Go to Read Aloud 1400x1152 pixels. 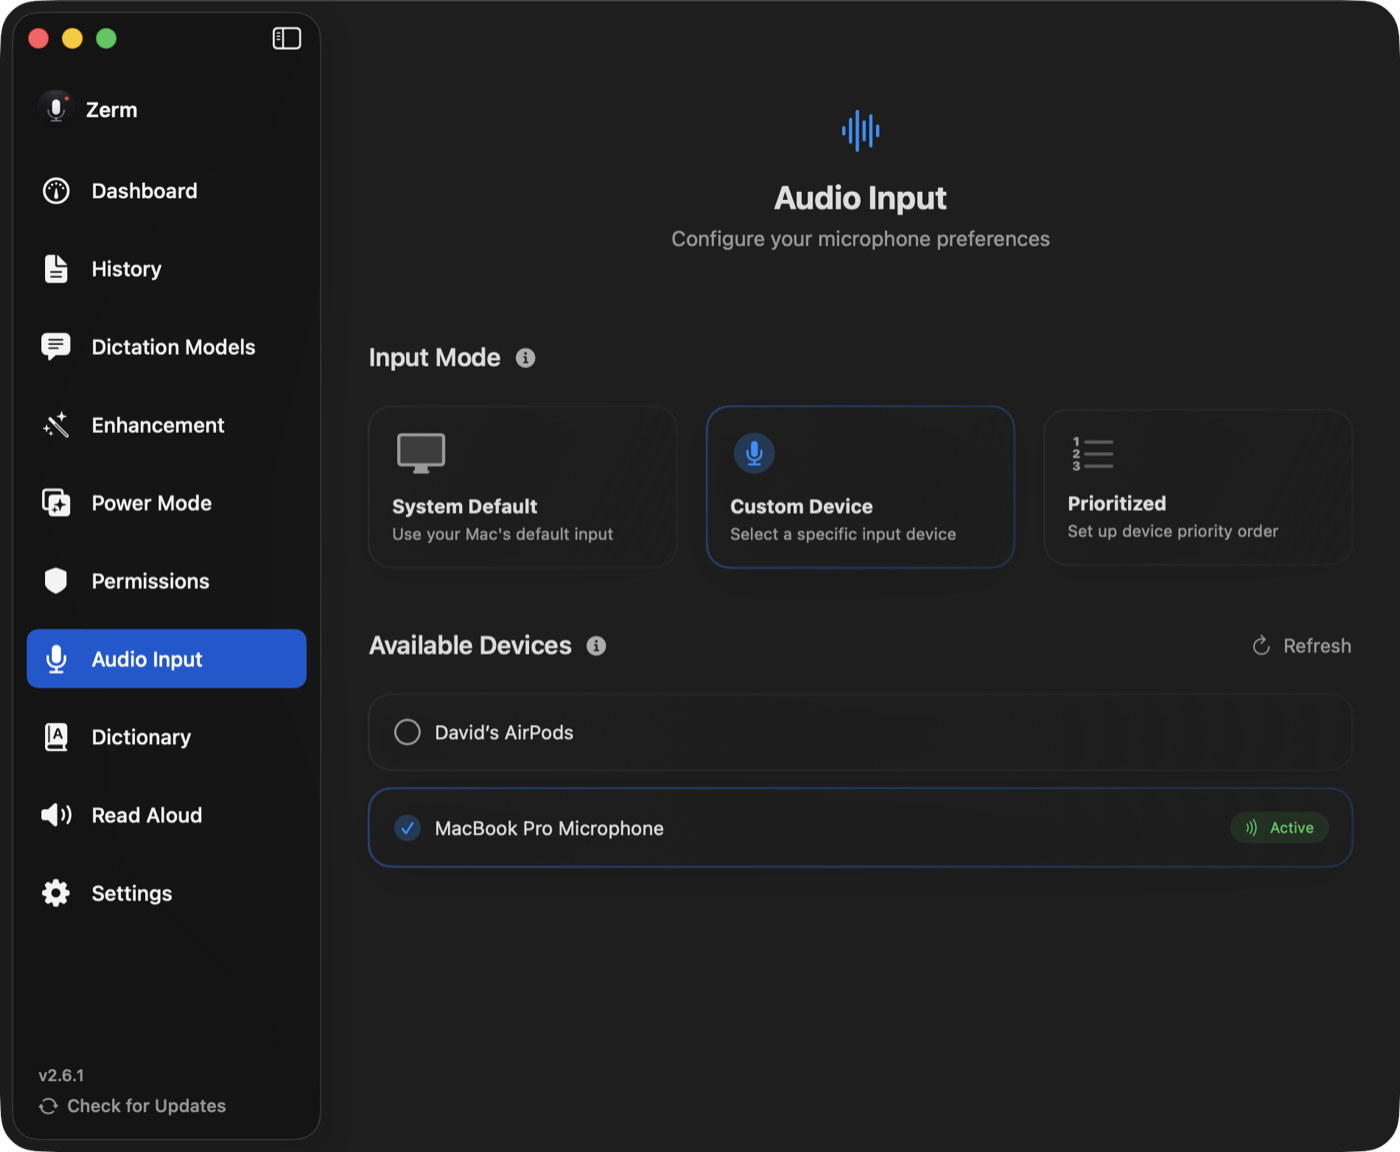point(166,815)
